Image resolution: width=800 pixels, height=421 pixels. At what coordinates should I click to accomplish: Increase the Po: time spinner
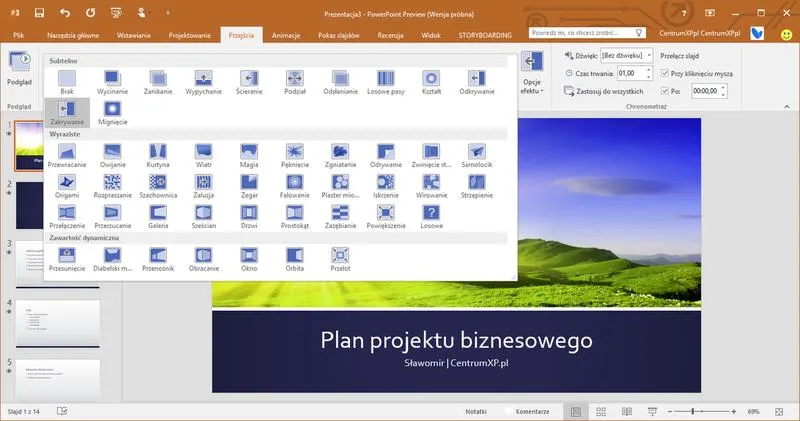[x=723, y=88]
